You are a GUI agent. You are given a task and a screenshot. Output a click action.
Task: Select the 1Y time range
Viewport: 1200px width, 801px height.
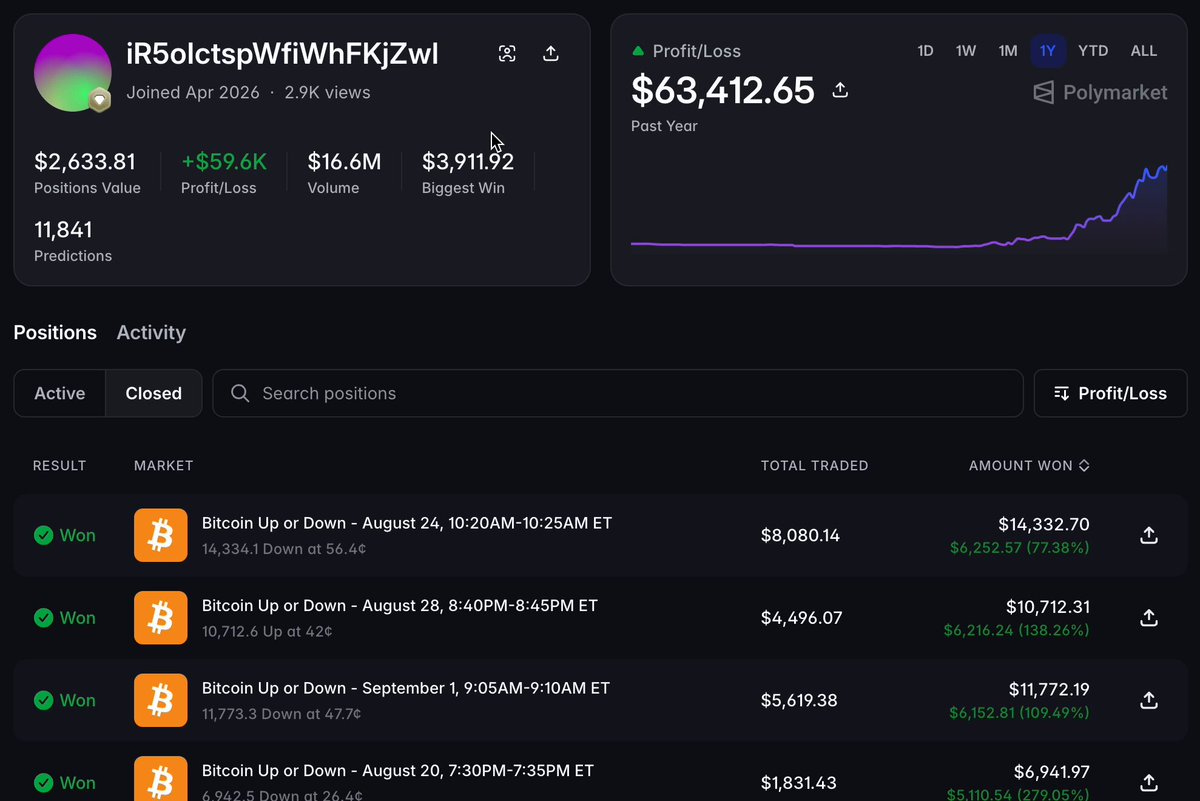(x=1048, y=51)
